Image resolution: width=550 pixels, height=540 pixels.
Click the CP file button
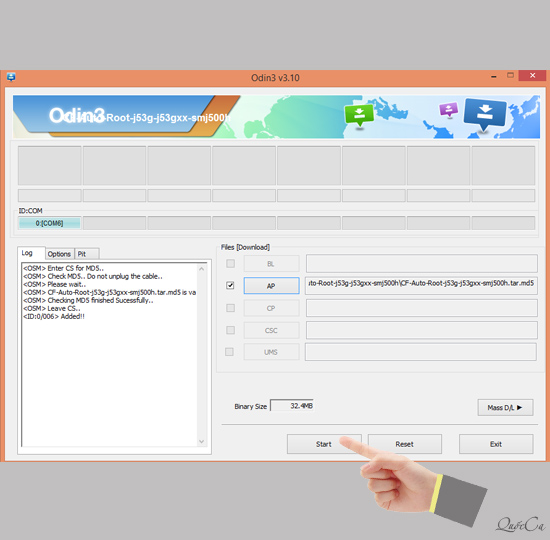271,308
